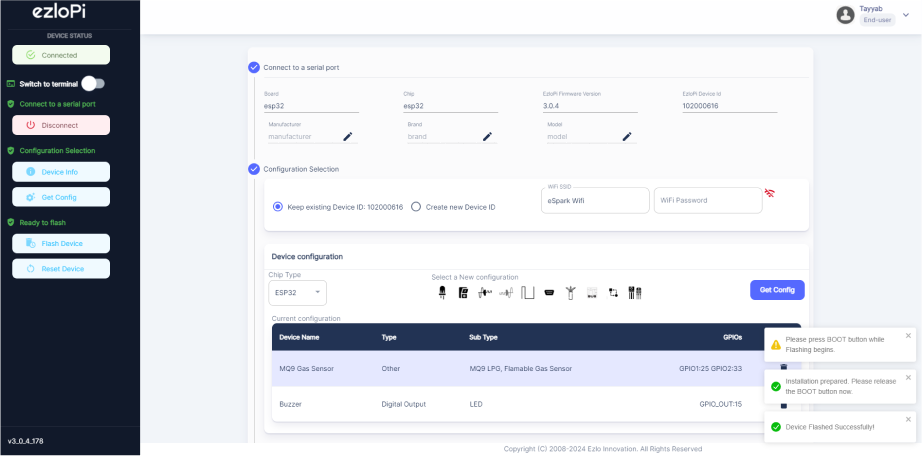Close the Press BOOT button warning toast
Image resolution: width=922 pixels, height=456 pixels.
tap(908, 335)
